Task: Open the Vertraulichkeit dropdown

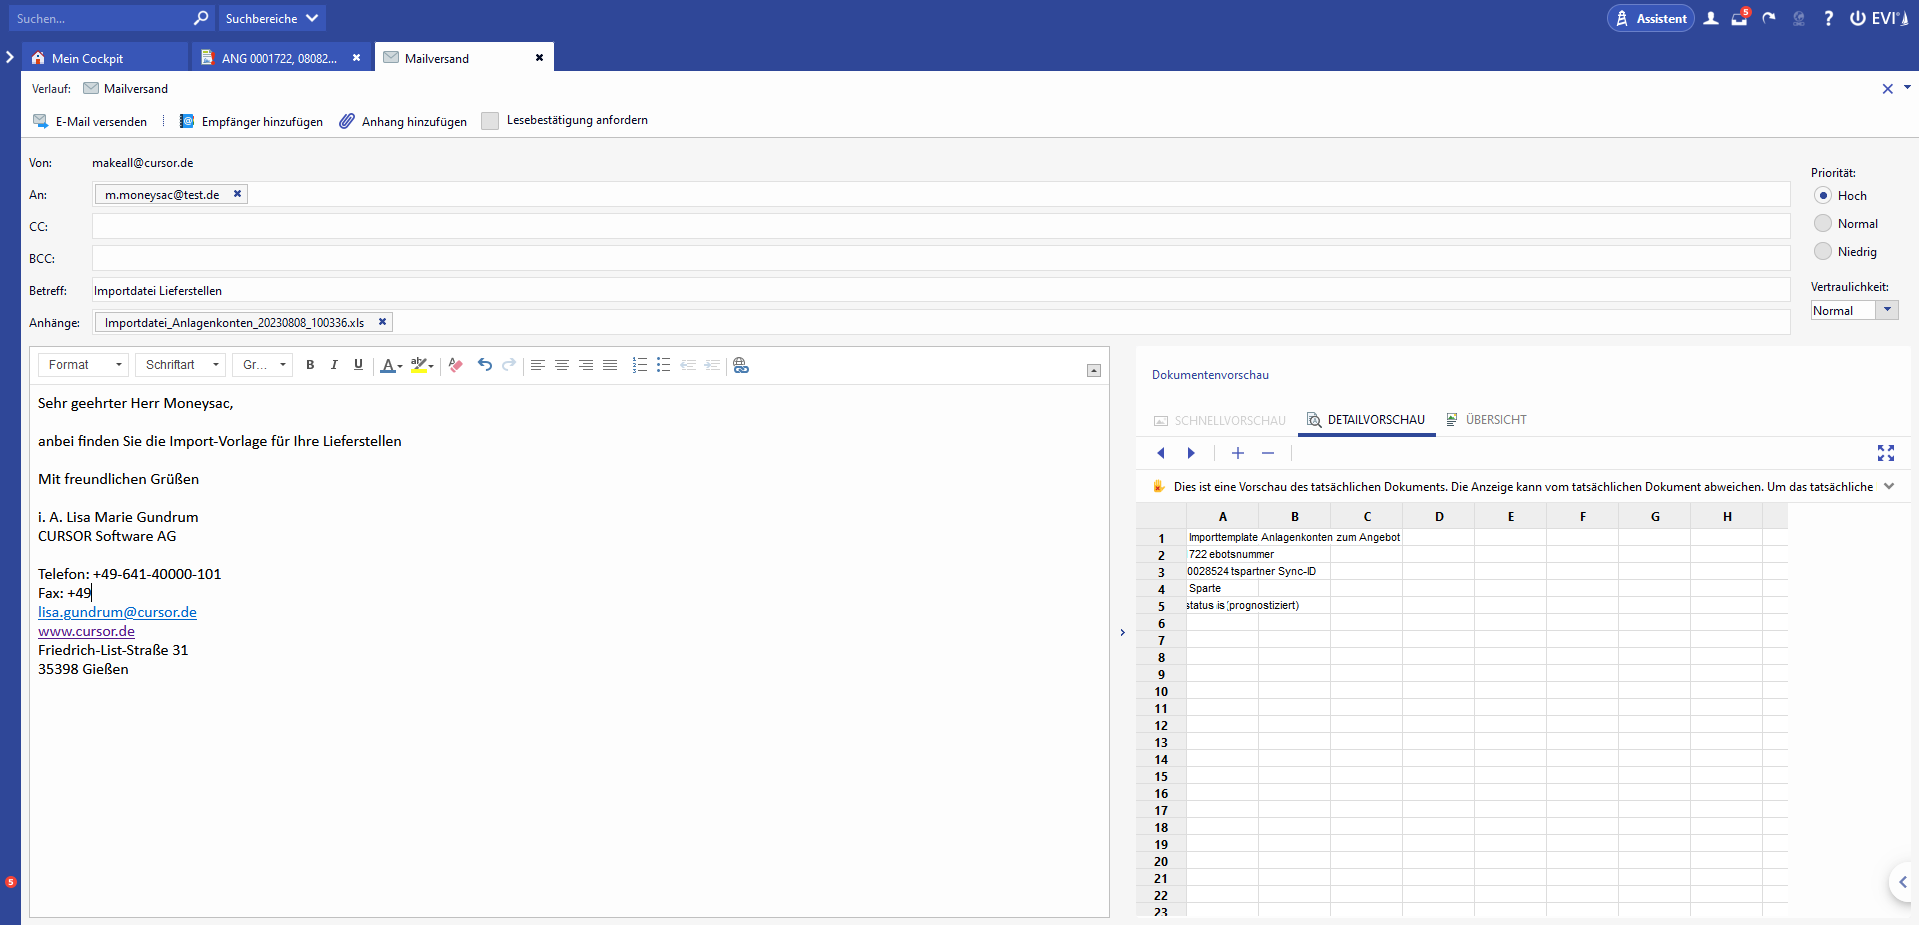Action: tap(1887, 311)
